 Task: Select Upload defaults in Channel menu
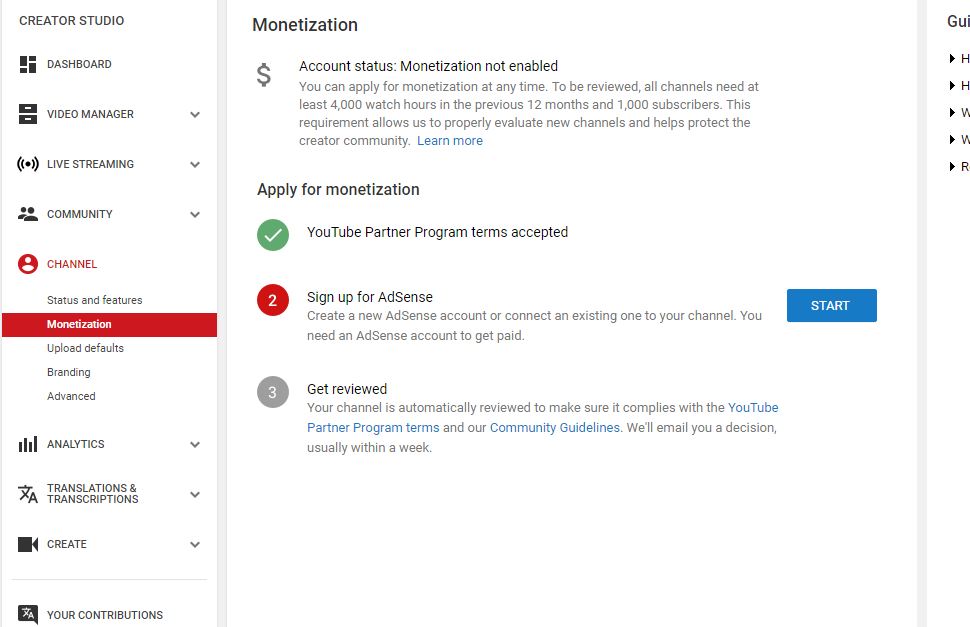tap(85, 348)
